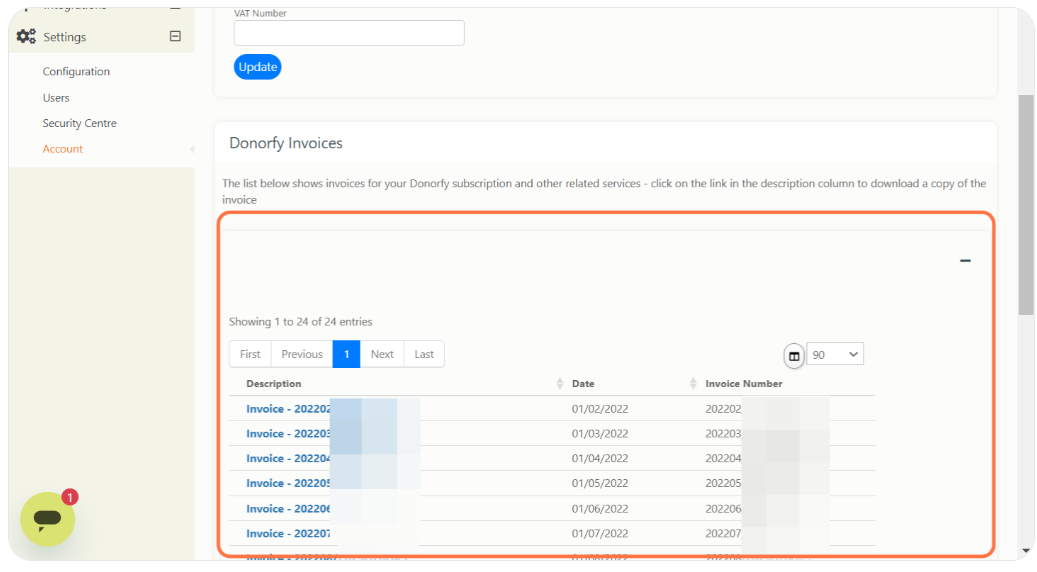Image resolution: width=1037 pixels, height=572 pixels.
Task: Download Invoice - 202202 link
Action: pyautogui.click(x=288, y=409)
